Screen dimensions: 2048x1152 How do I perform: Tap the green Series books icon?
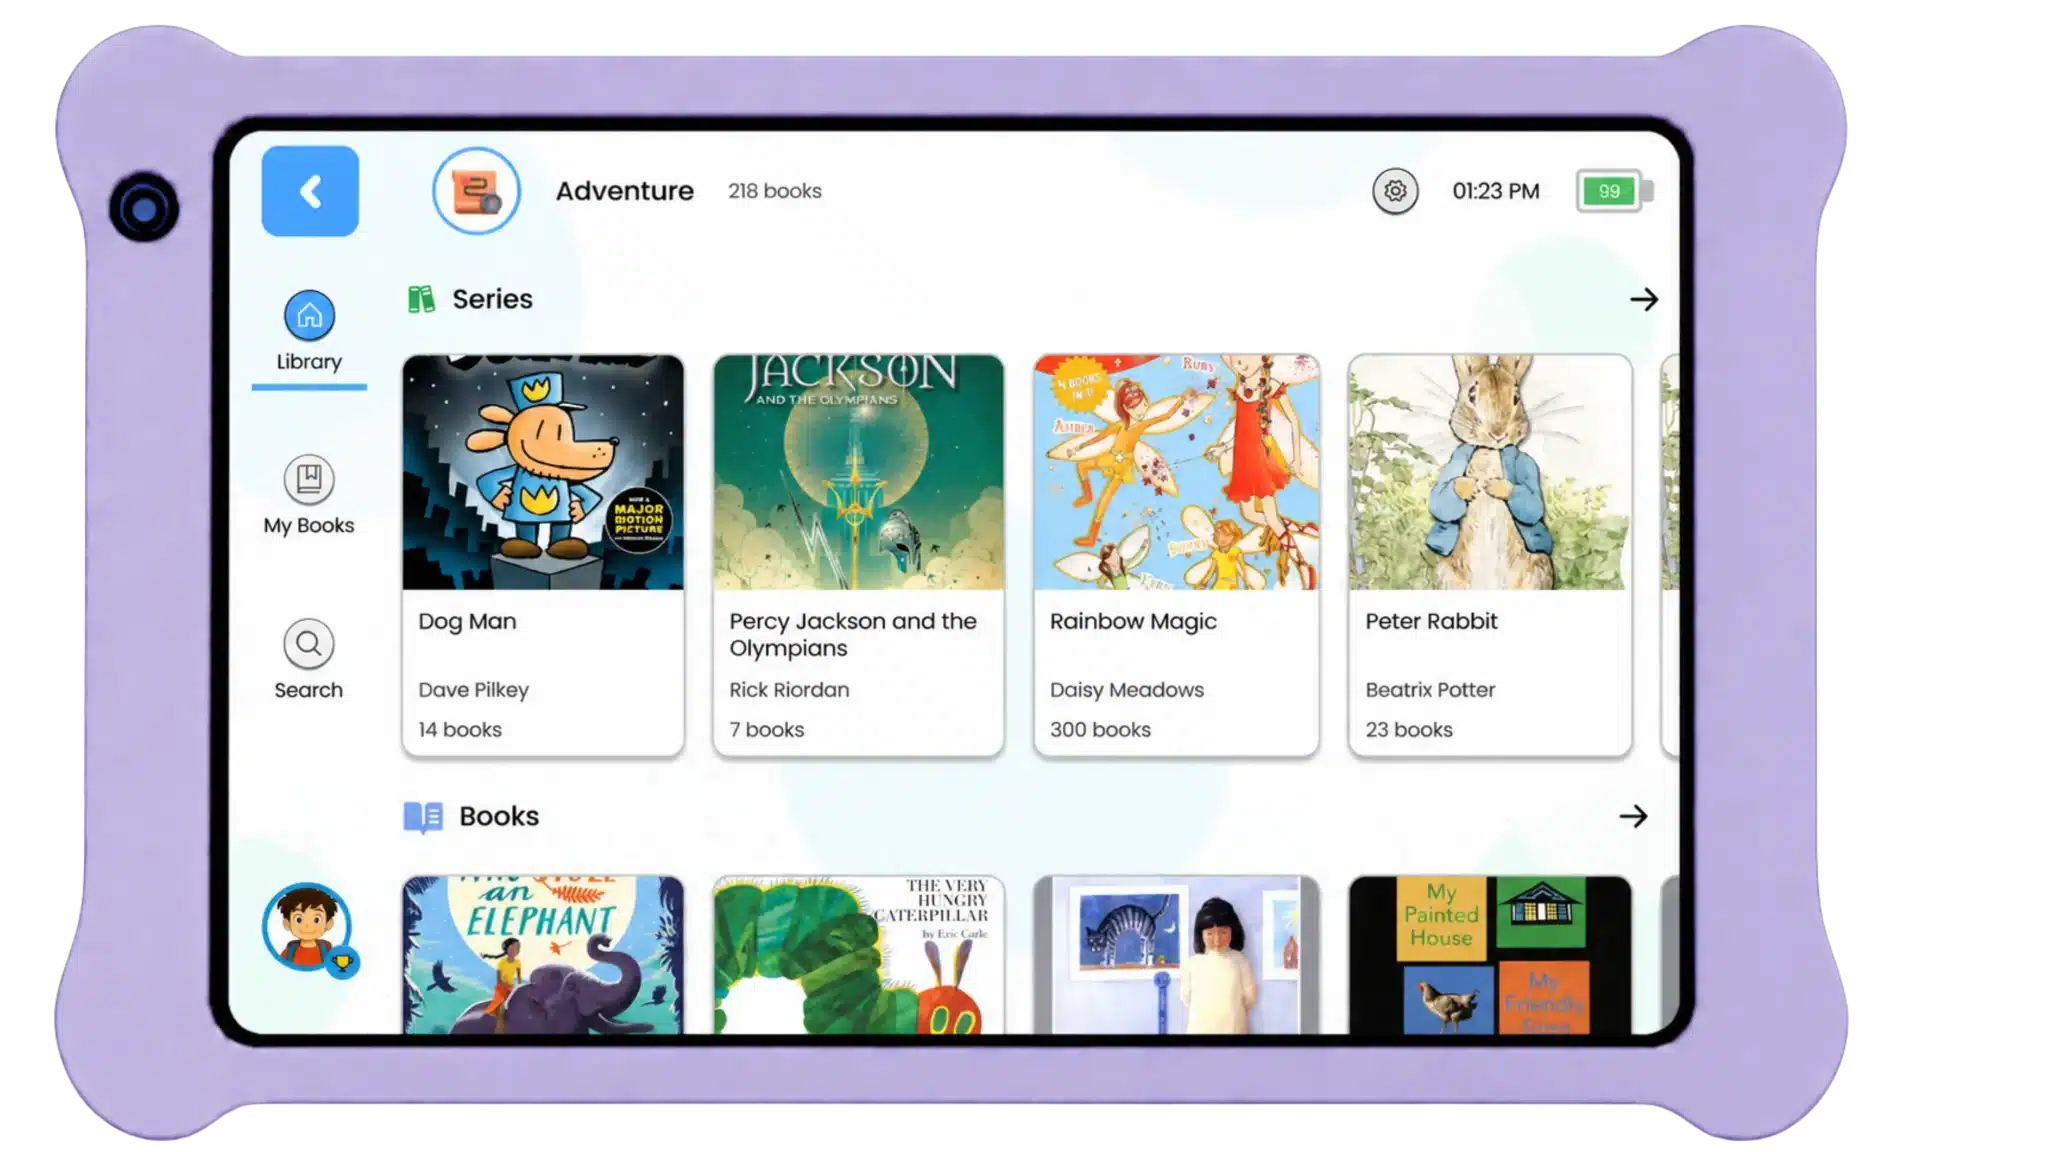click(422, 299)
